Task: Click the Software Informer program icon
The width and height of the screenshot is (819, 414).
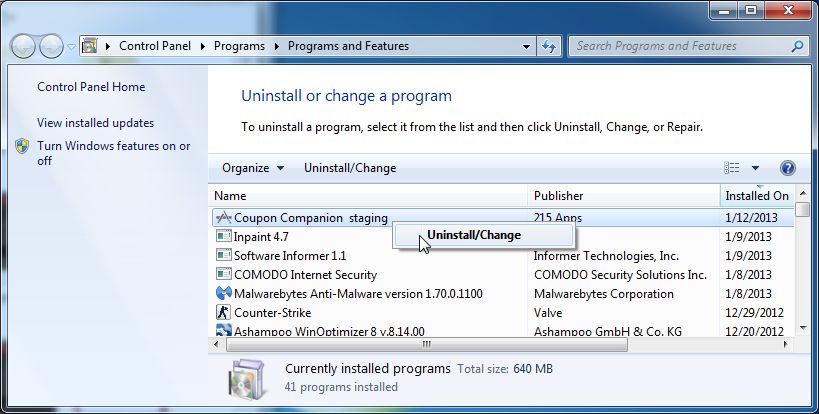Action: (223, 255)
